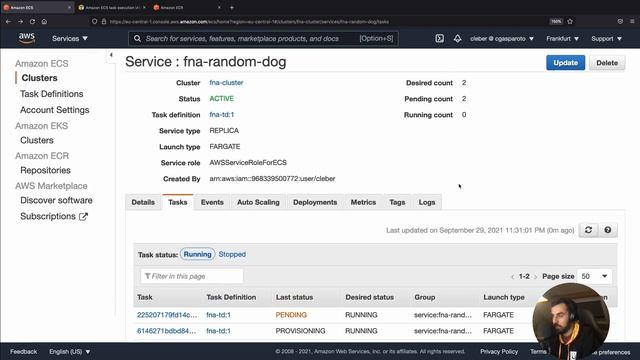Open Privacy Policy footer link

[499, 351]
